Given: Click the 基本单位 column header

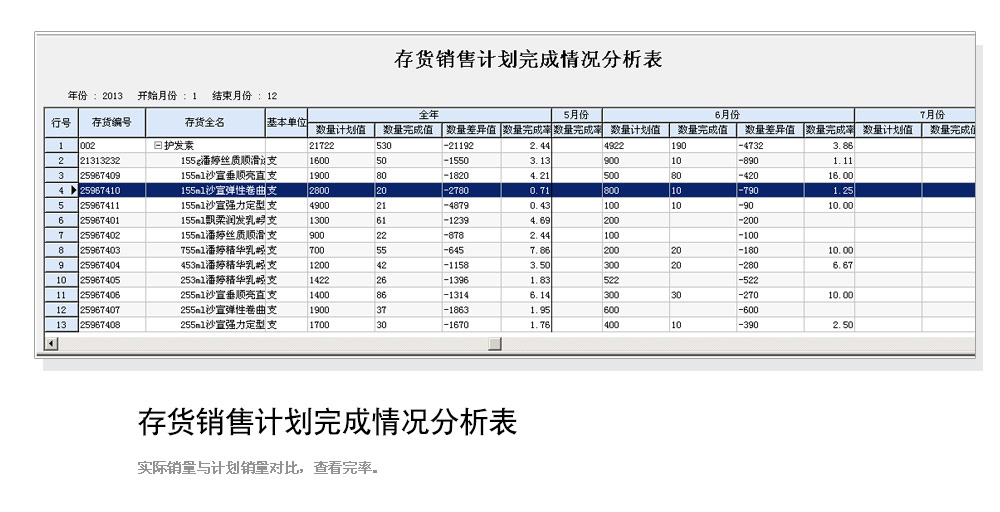Looking at the screenshot, I should pos(286,122).
